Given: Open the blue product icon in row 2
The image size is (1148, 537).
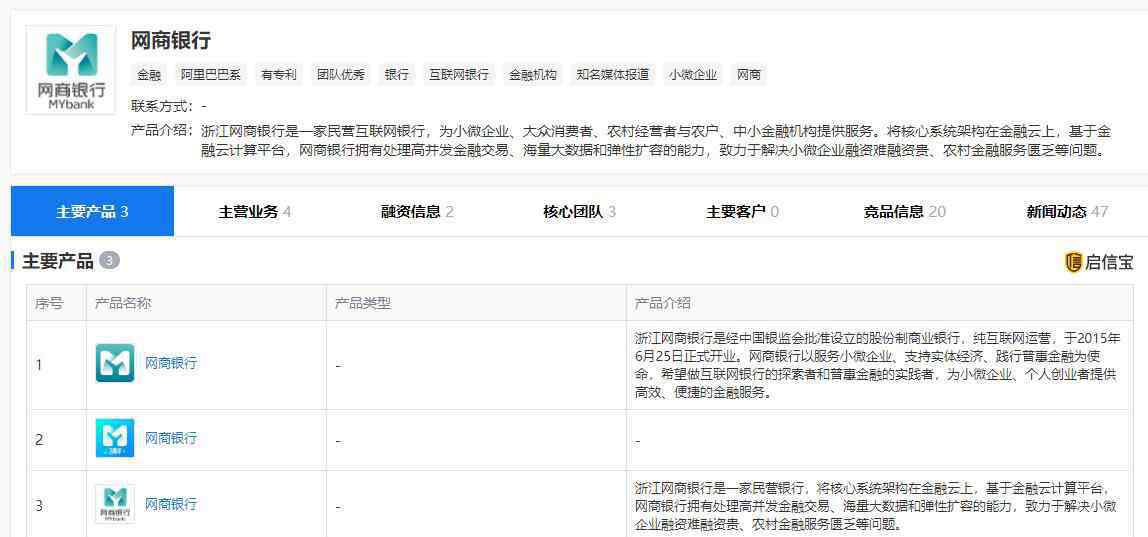Looking at the screenshot, I should coord(115,438).
